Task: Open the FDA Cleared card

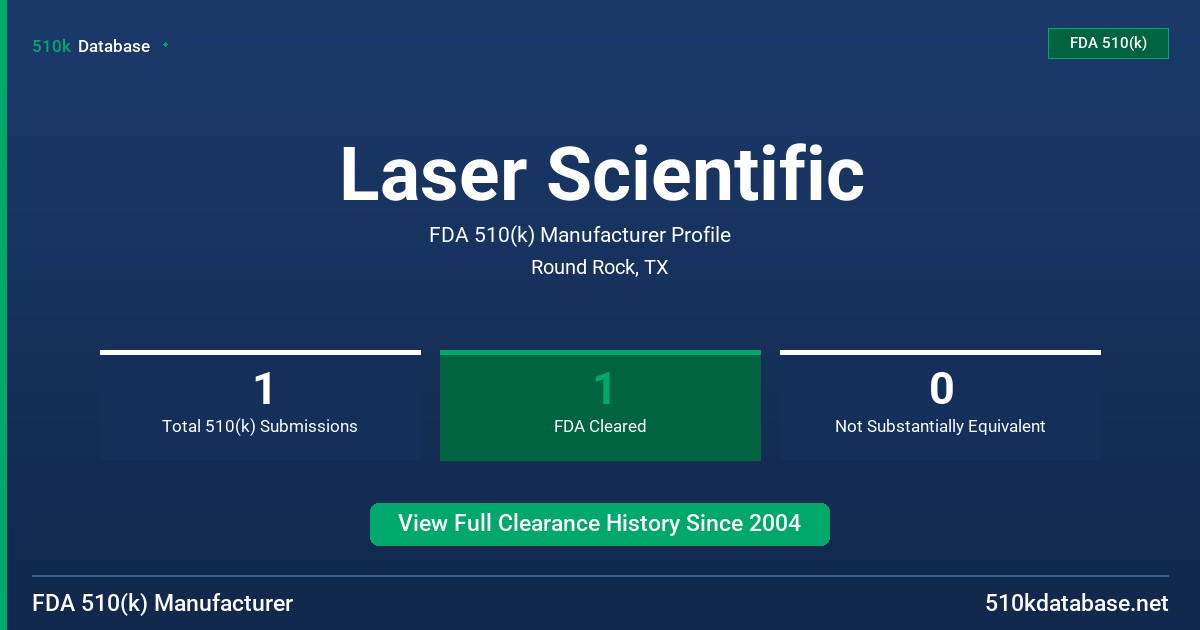Action: 600,405
